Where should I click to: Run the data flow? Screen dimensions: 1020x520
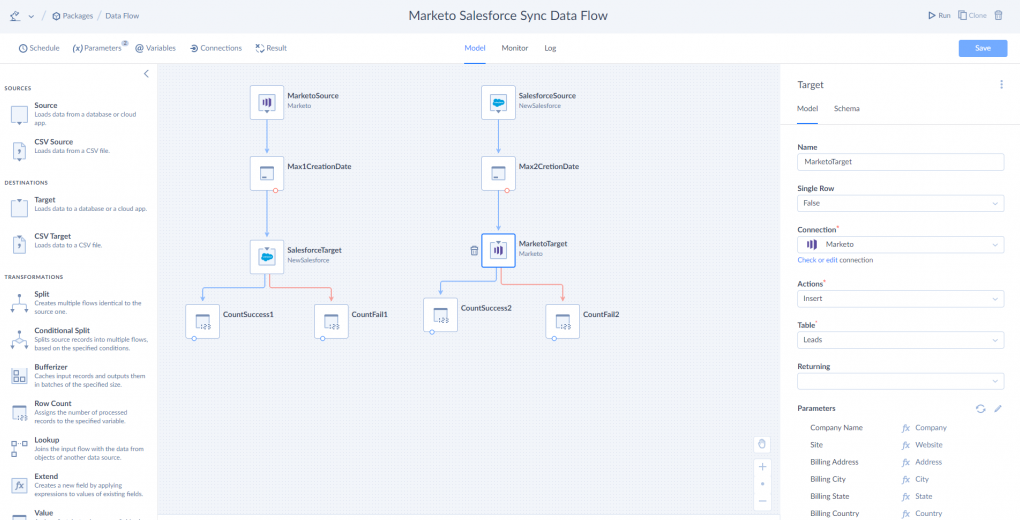(x=939, y=16)
